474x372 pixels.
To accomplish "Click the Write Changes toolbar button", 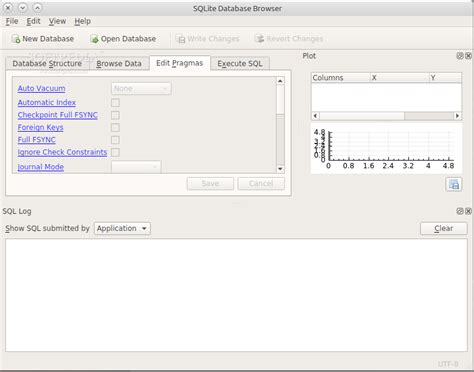I will point(207,39).
